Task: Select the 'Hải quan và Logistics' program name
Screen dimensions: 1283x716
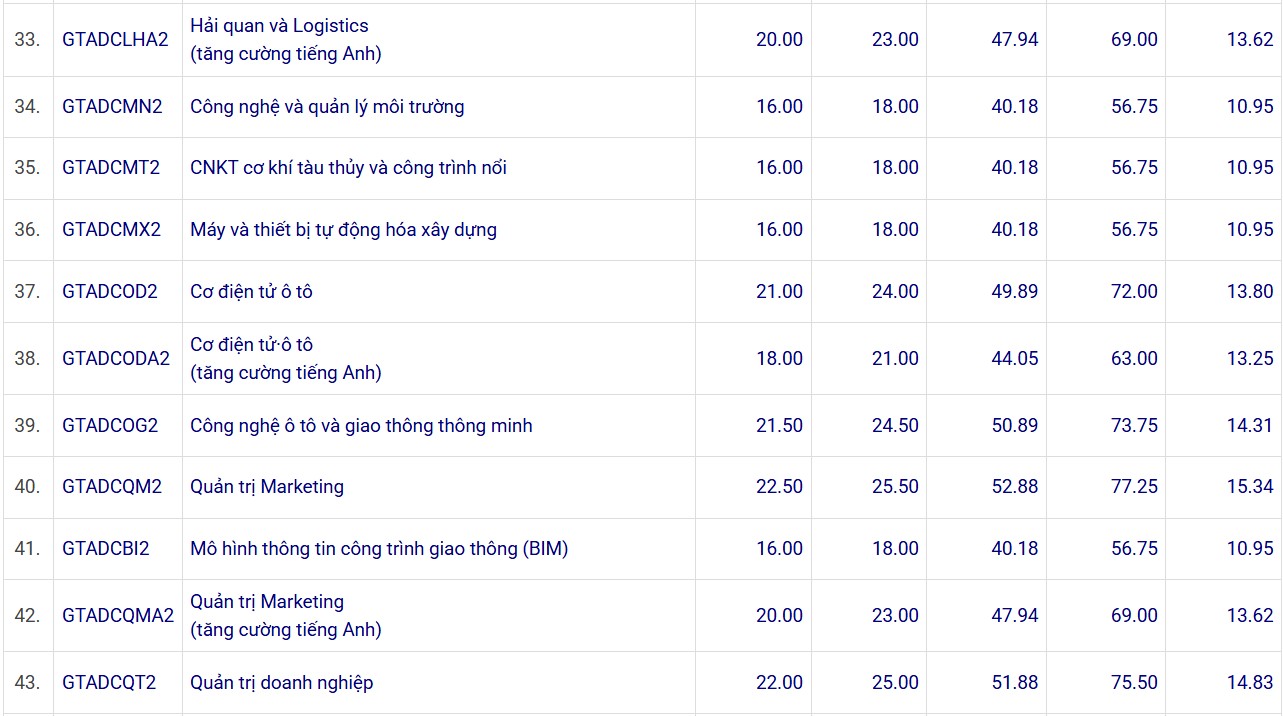Action: pyautogui.click(x=279, y=26)
